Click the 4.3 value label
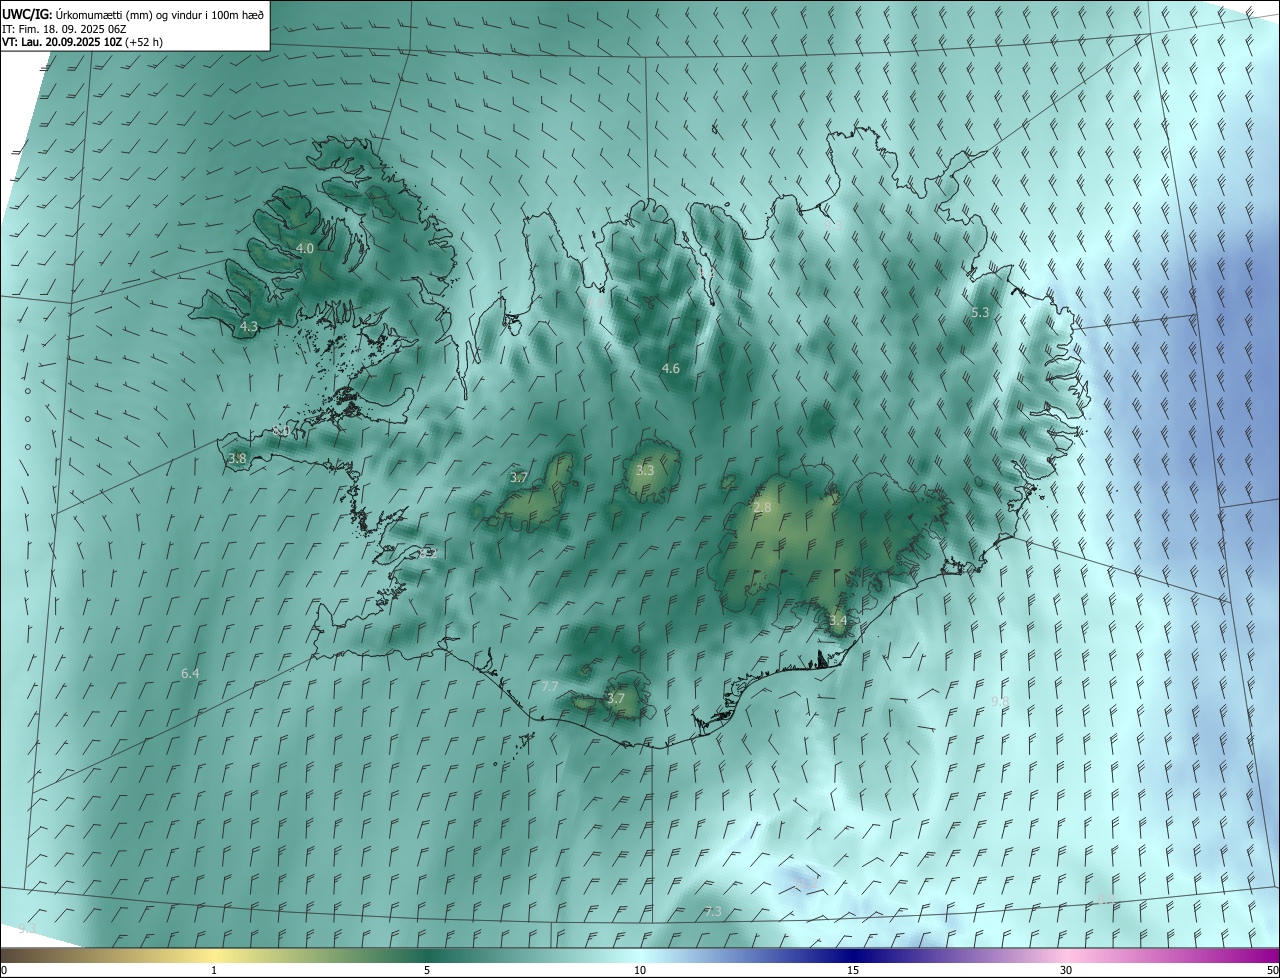 click(x=249, y=326)
